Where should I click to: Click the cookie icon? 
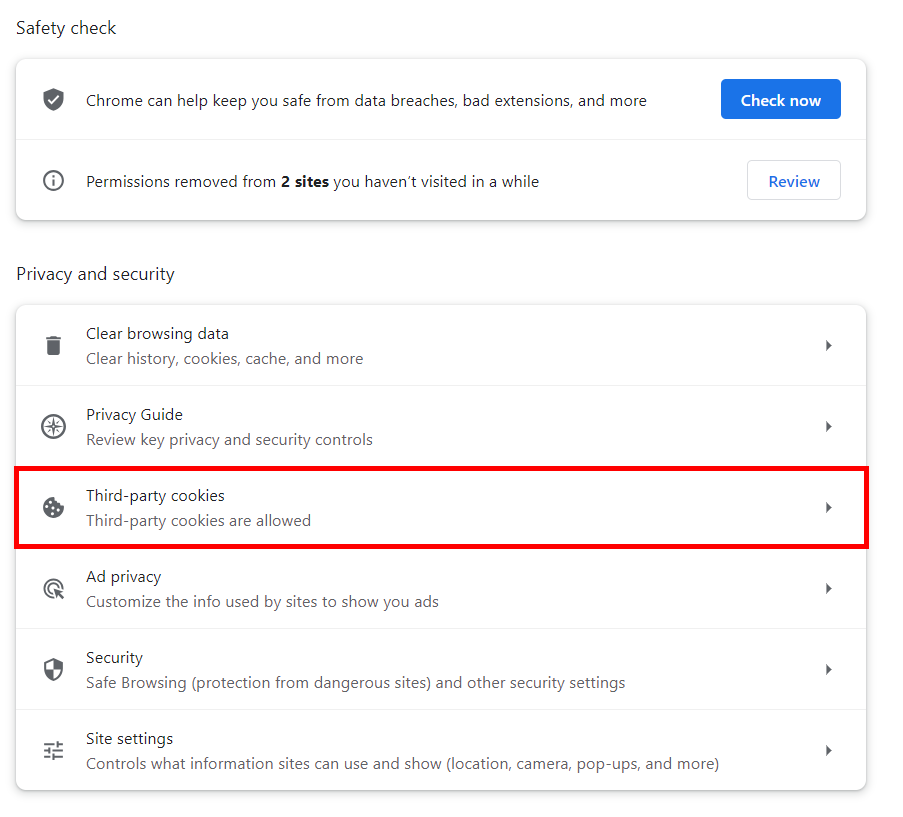[53, 508]
